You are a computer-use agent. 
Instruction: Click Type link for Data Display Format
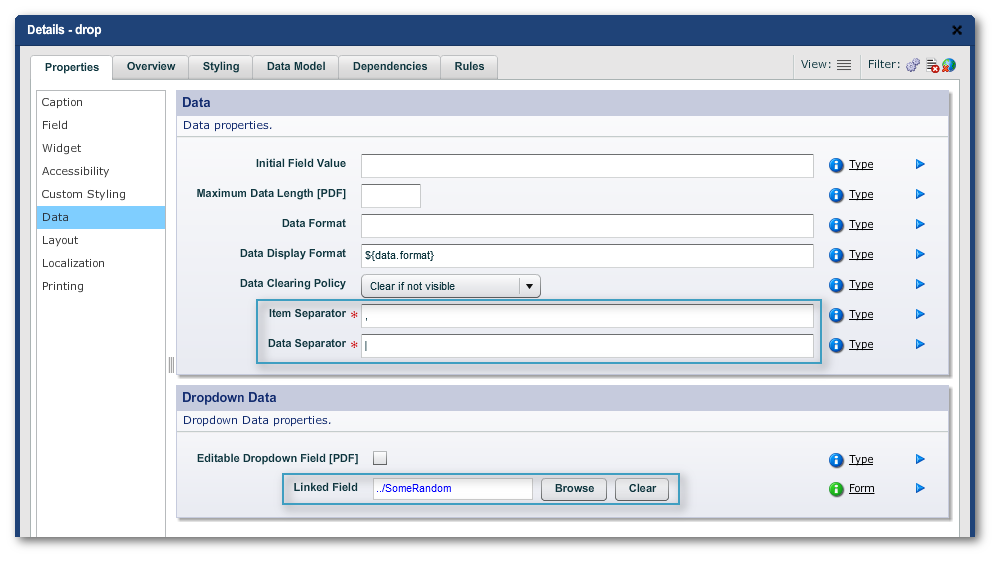click(861, 254)
